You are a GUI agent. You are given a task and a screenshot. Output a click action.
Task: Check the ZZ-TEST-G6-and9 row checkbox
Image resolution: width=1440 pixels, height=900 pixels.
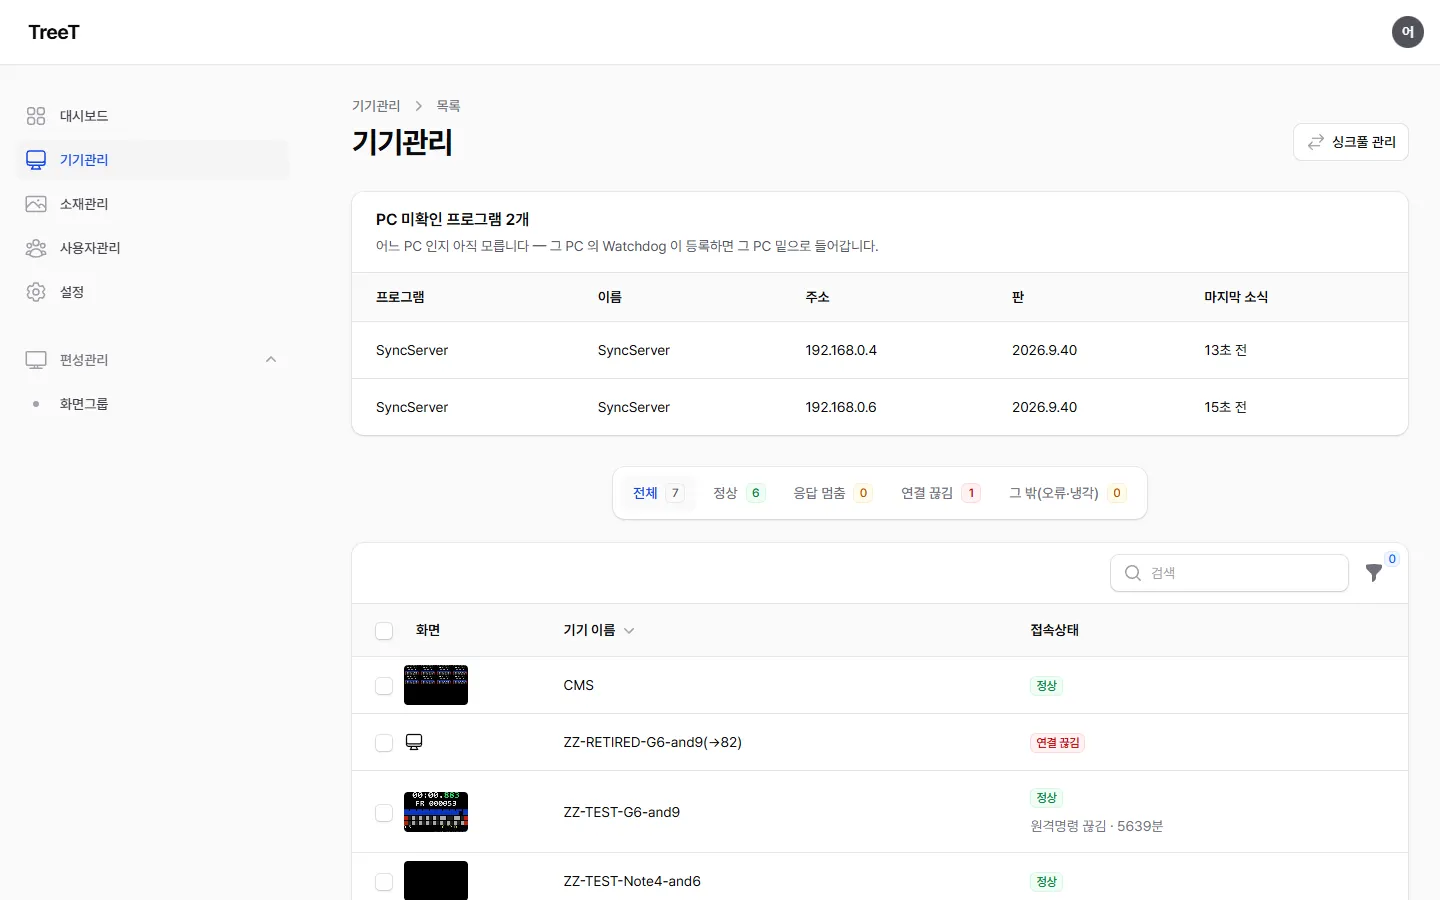click(384, 813)
